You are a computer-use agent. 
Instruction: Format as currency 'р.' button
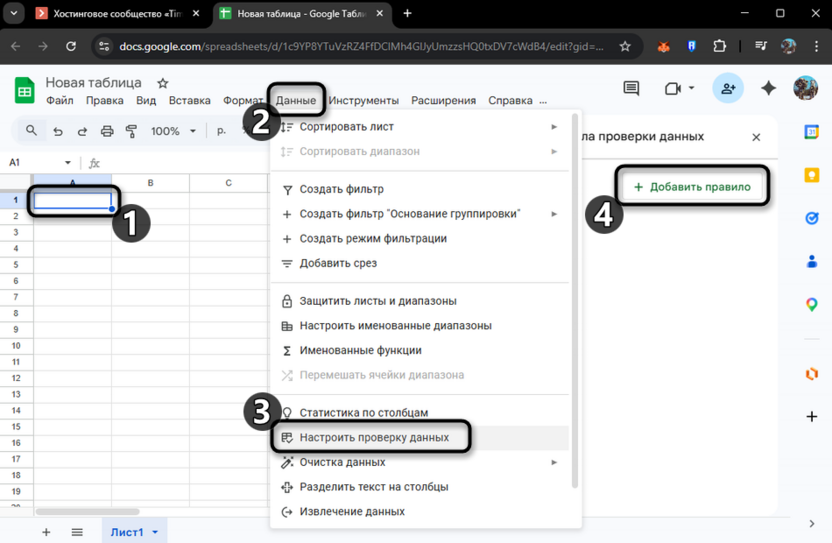[222, 131]
